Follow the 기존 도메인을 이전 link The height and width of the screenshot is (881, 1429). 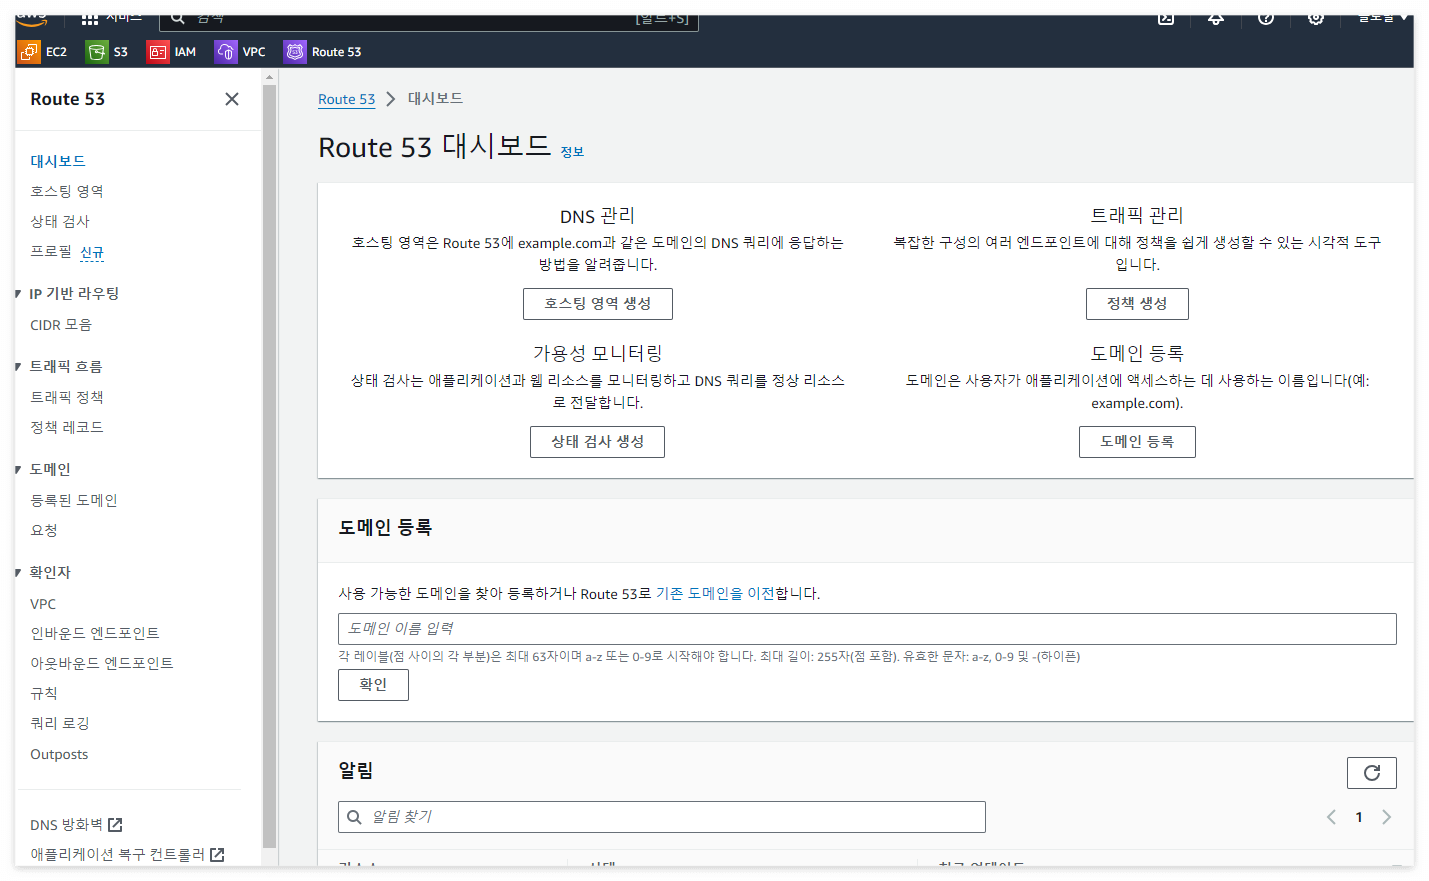pyautogui.click(x=715, y=594)
